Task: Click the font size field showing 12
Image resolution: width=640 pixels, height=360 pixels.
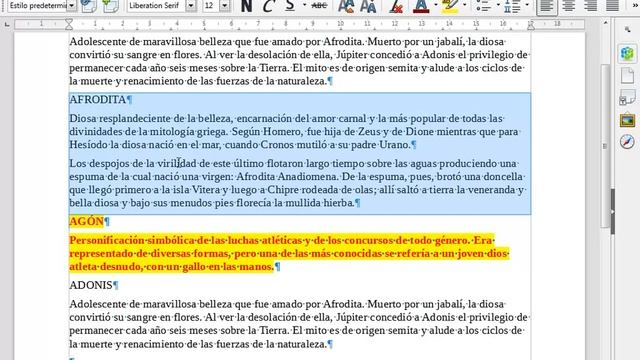Action: (211, 6)
